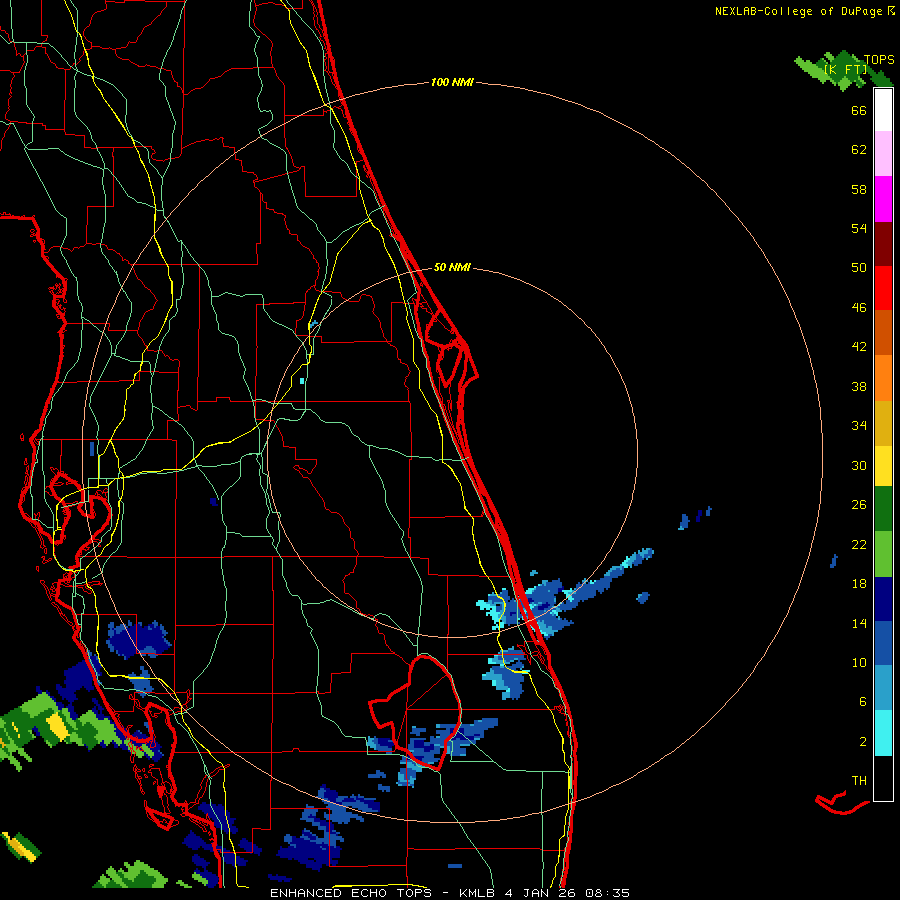The height and width of the screenshot is (900, 900).
Task: Click the "K FT" units label
Action: [845, 70]
